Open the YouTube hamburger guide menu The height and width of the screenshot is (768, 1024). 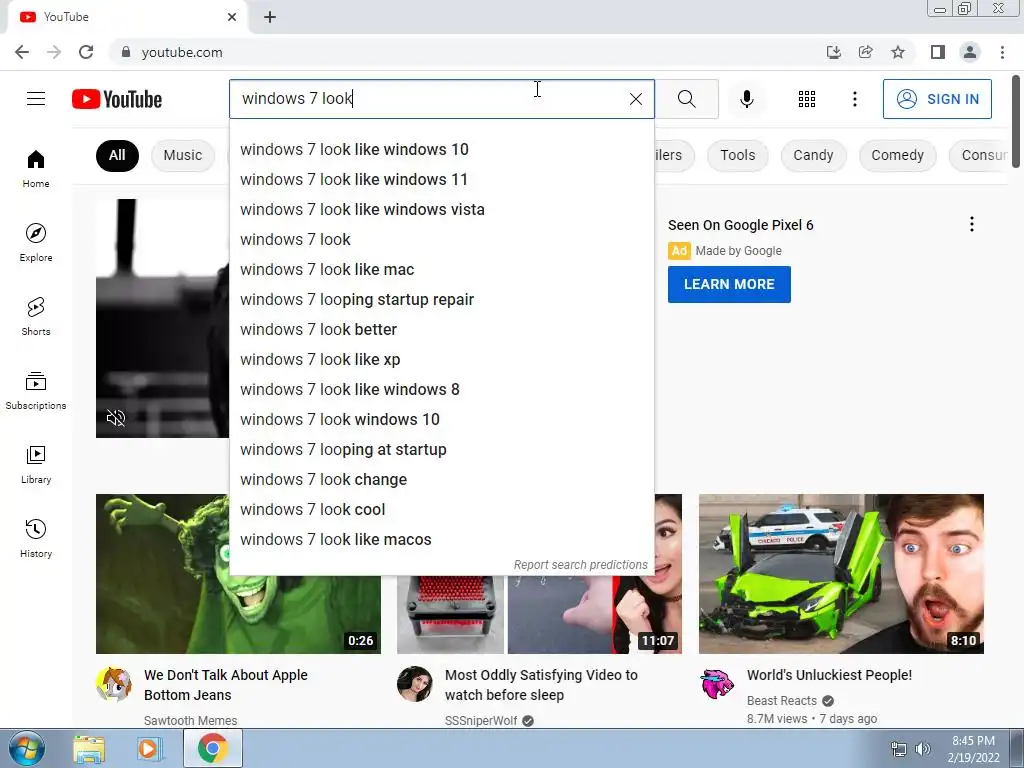point(36,99)
